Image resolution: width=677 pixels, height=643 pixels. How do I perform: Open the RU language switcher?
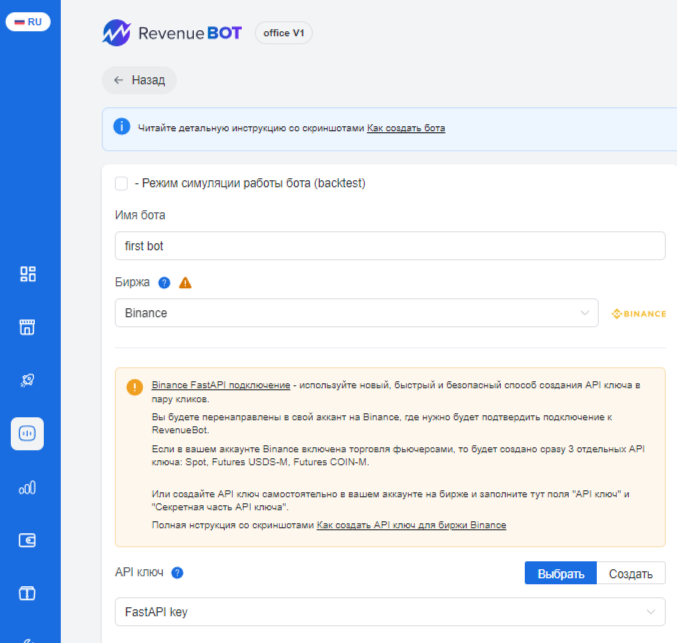tap(28, 21)
